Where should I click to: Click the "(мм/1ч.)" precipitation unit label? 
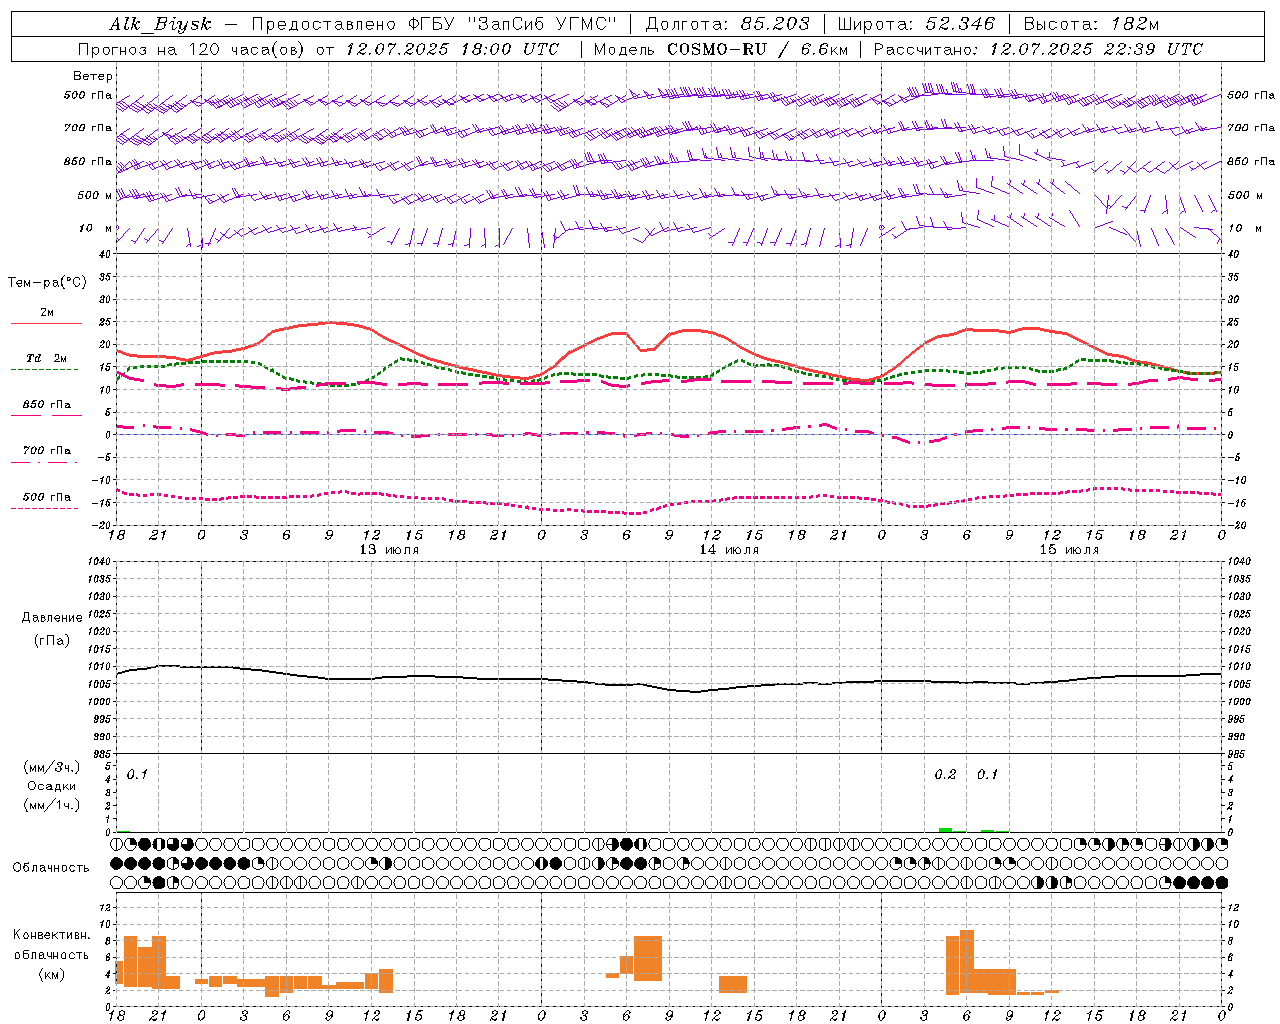[52, 805]
